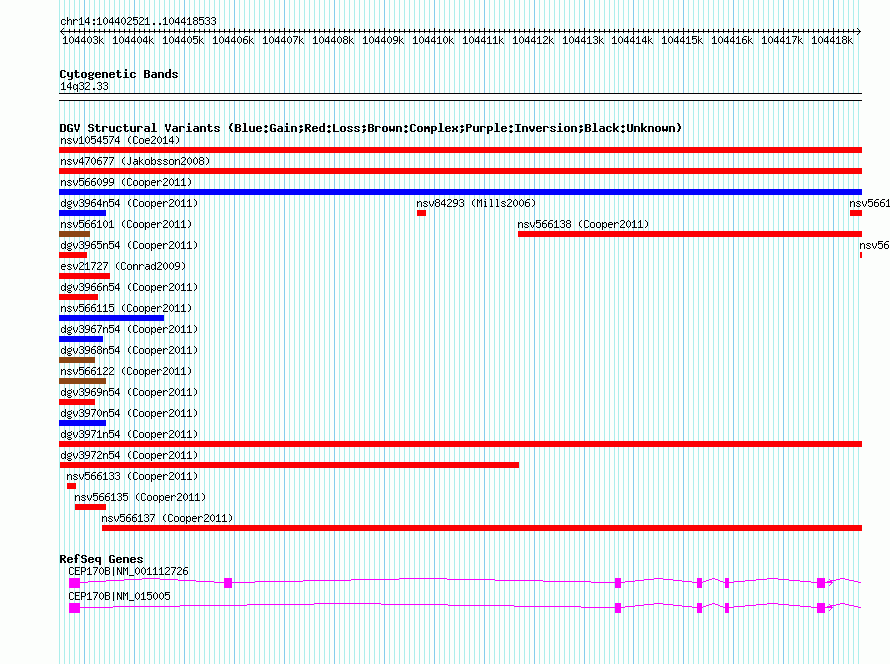Select the nsv470677 (Jakobsson2008) variant label
The width and height of the screenshot is (890, 664).
(135, 161)
